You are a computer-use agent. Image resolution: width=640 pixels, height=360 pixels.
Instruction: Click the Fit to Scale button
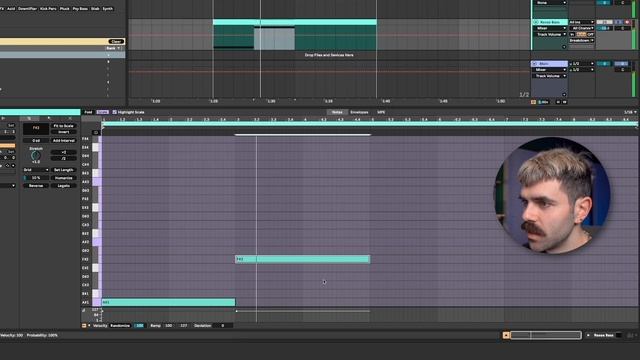[x=63, y=126]
